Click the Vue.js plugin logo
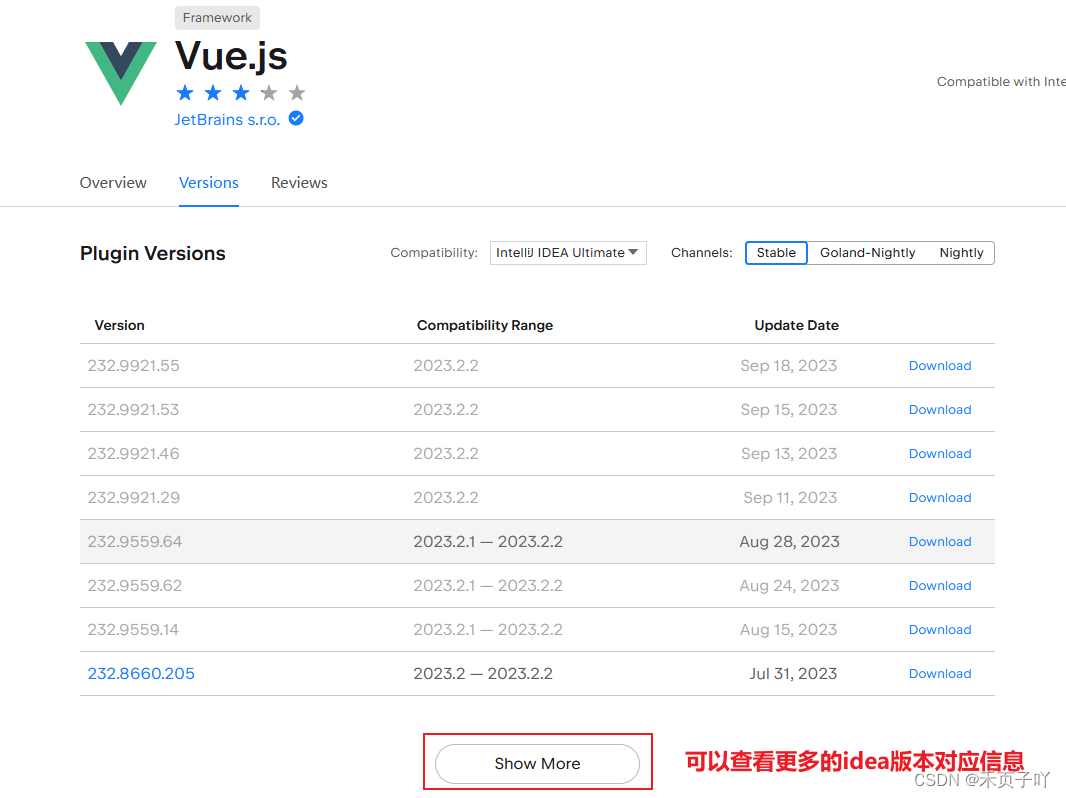Image resolution: width=1066 pixels, height=798 pixels. (120, 73)
